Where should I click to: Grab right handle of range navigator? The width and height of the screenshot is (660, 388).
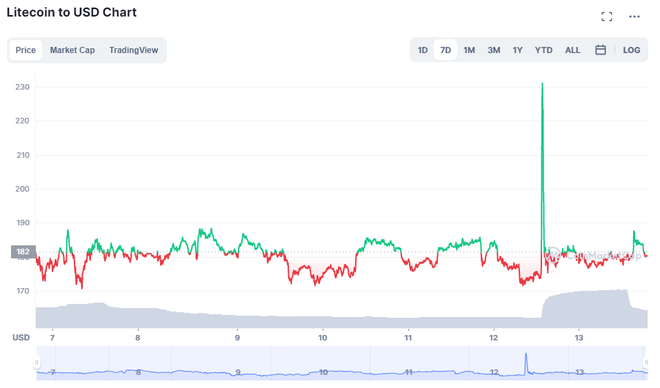(x=646, y=362)
